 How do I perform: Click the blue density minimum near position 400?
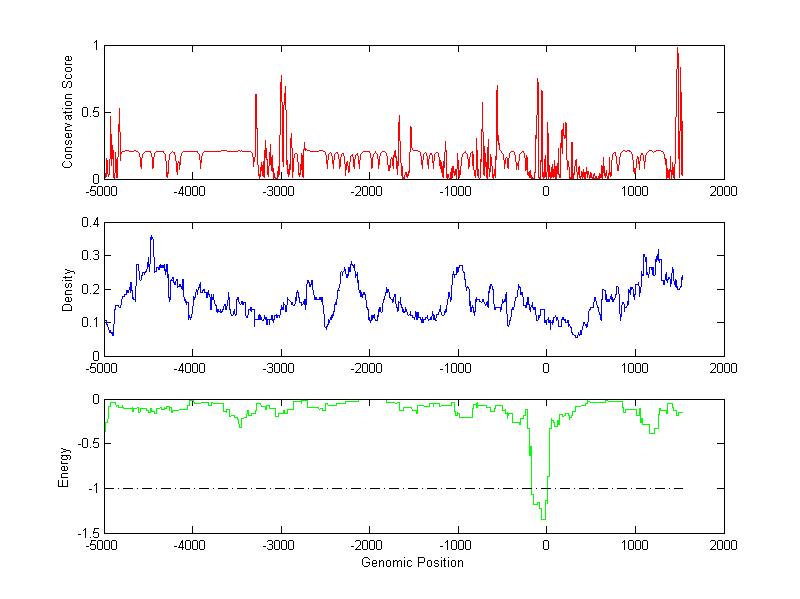pyautogui.click(x=577, y=336)
